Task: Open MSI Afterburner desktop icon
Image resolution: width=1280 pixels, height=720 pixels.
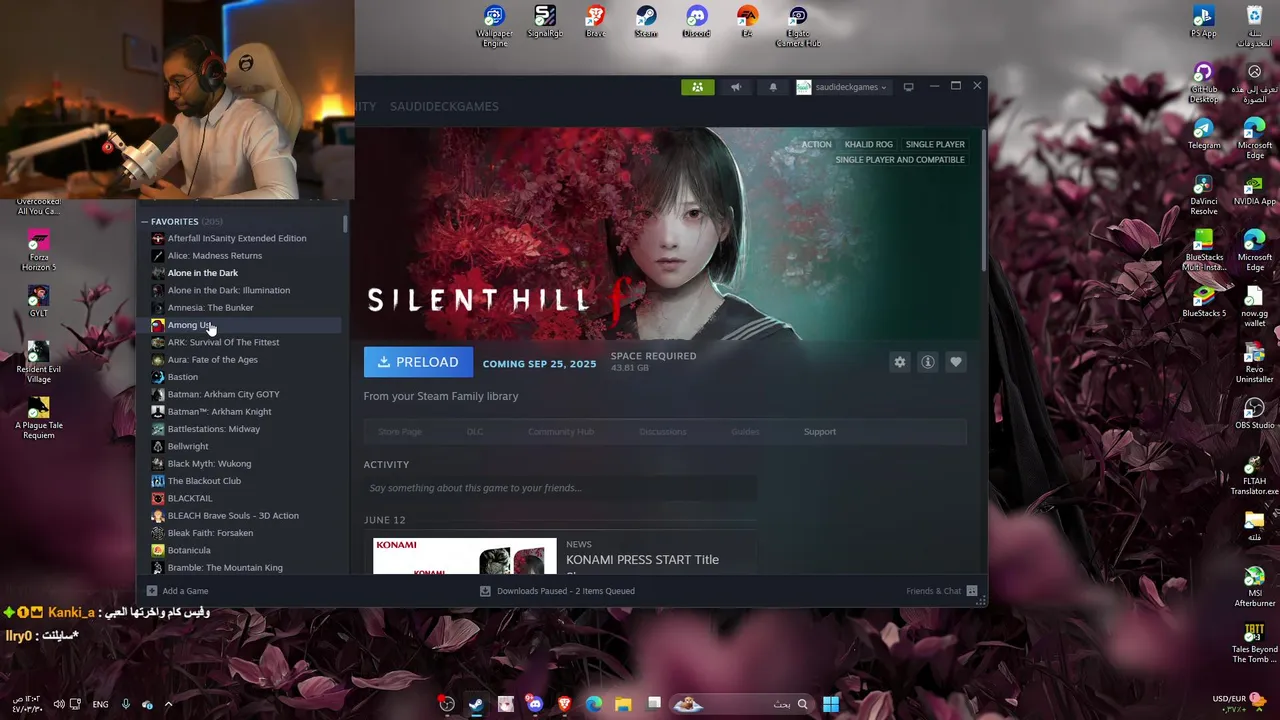Action: click(1255, 587)
